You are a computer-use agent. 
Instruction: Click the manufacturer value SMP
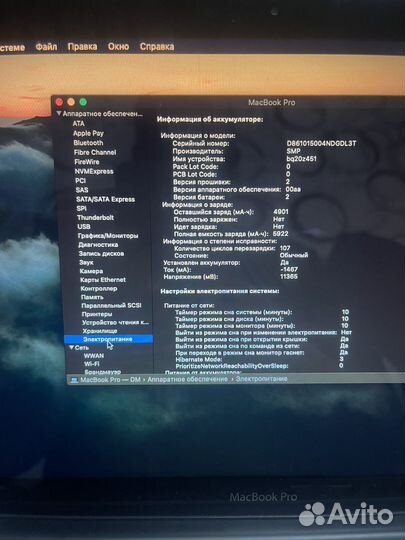point(293,151)
